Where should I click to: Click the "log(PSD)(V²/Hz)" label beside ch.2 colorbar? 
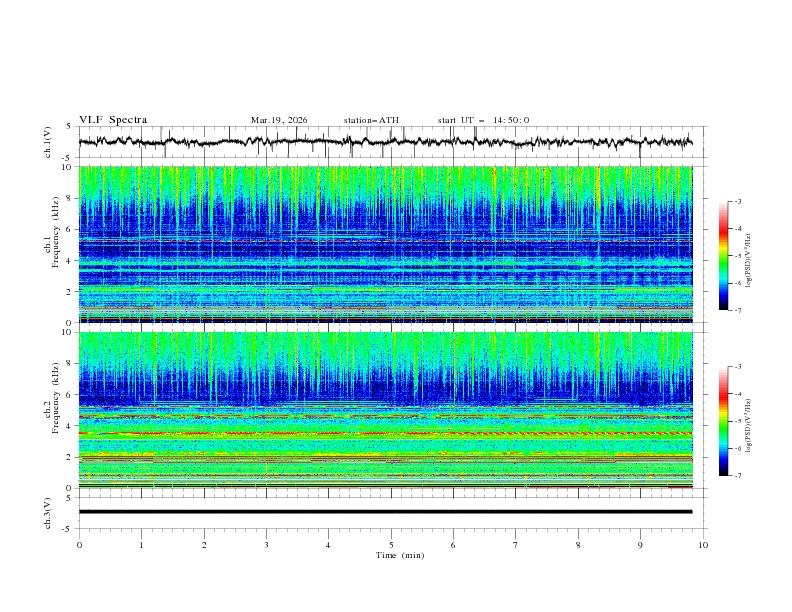749,426
